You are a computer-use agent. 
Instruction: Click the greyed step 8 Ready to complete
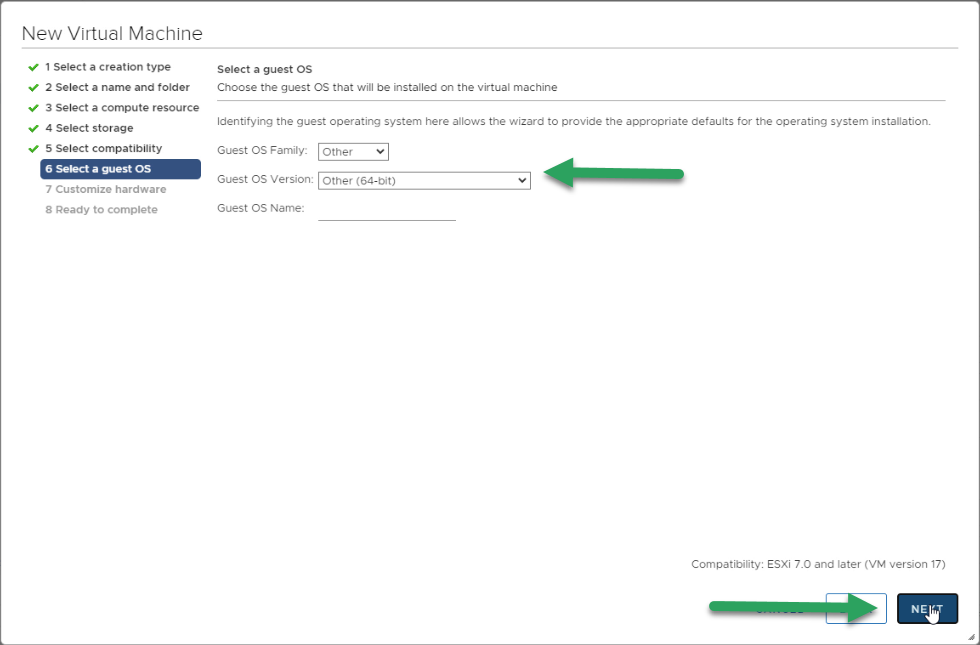tap(101, 209)
